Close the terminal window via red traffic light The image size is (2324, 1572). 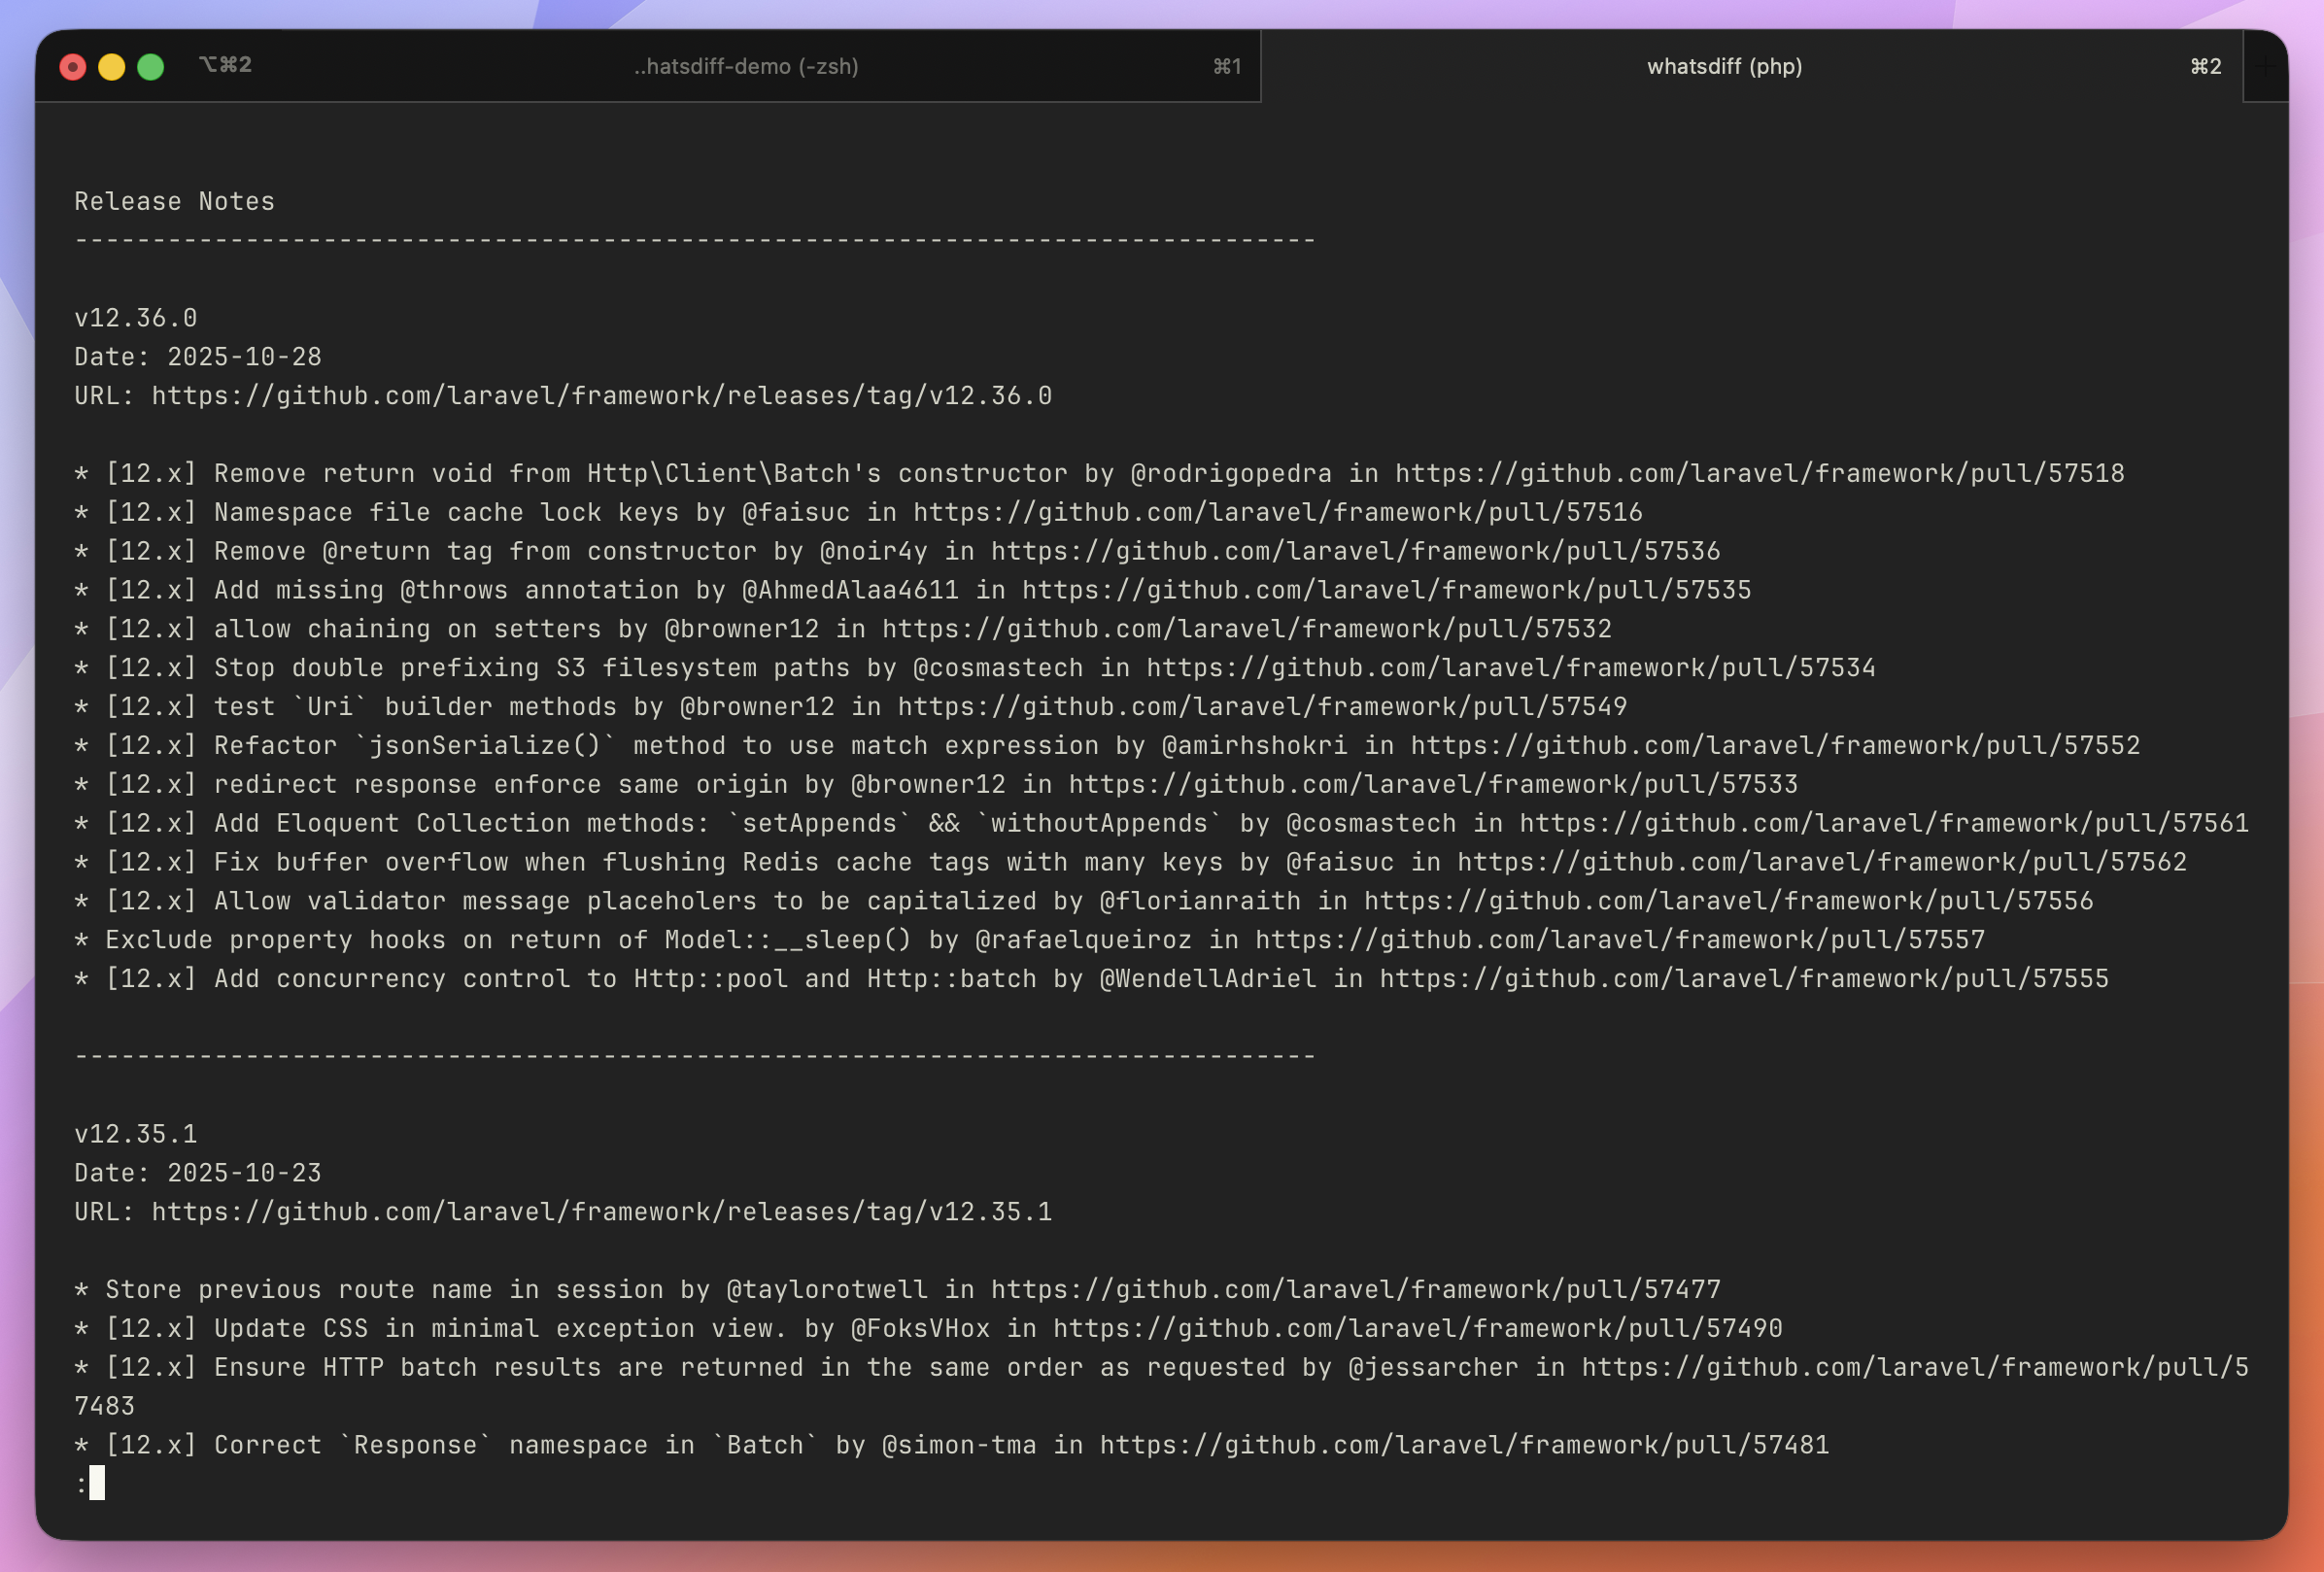pyautogui.click(x=73, y=66)
